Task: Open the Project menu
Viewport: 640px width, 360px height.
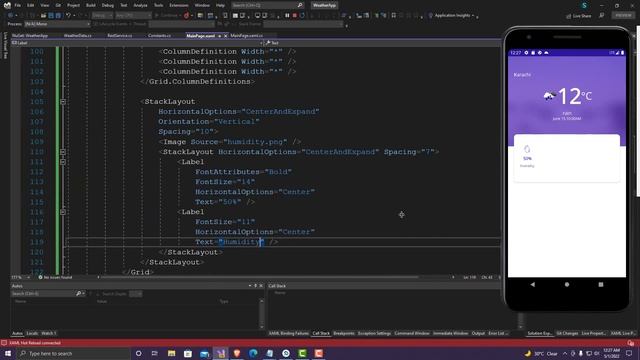Action: (x=73, y=5)
